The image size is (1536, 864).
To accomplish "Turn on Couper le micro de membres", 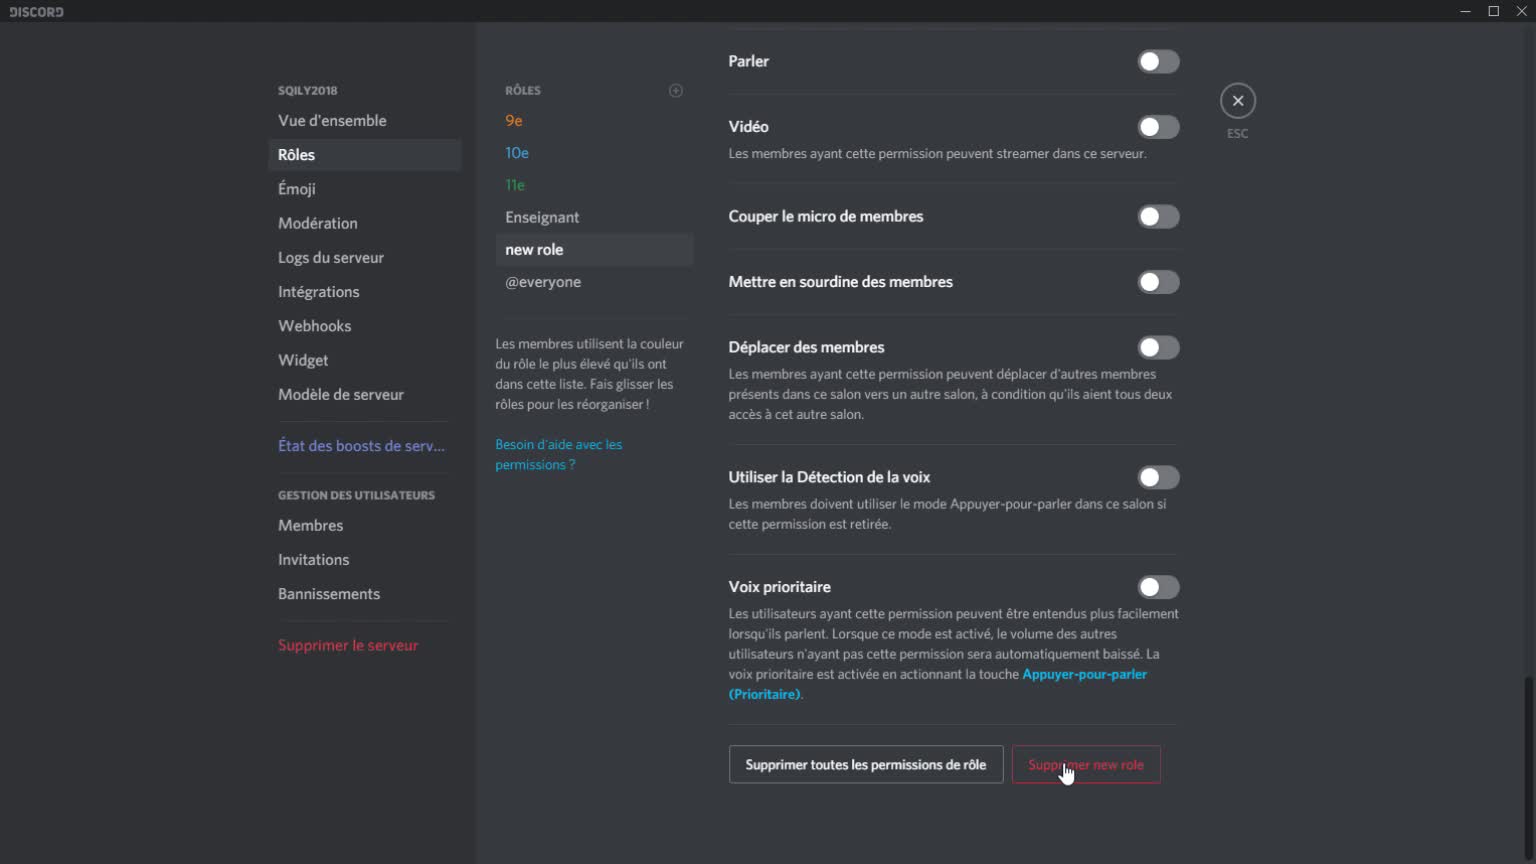I will click(x=1158, y=217).
